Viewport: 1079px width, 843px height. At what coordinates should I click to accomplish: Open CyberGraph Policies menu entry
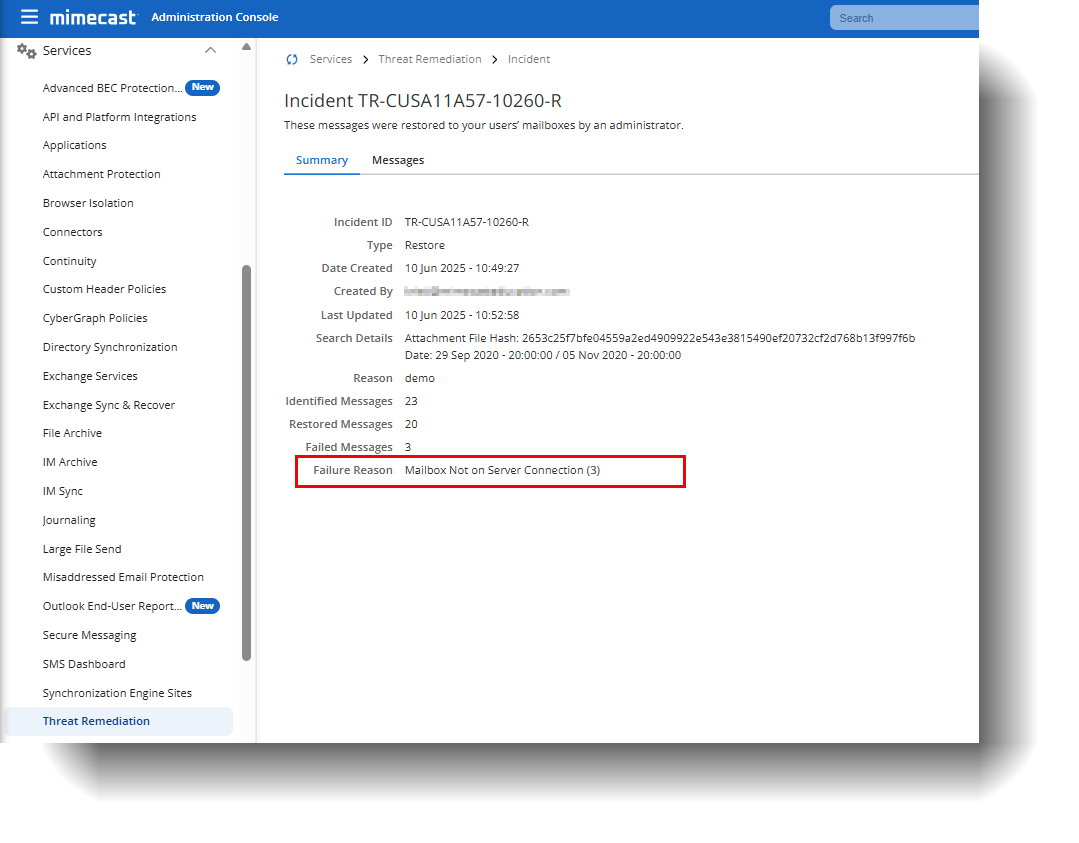pyautogui.click(x=95, y=318)
